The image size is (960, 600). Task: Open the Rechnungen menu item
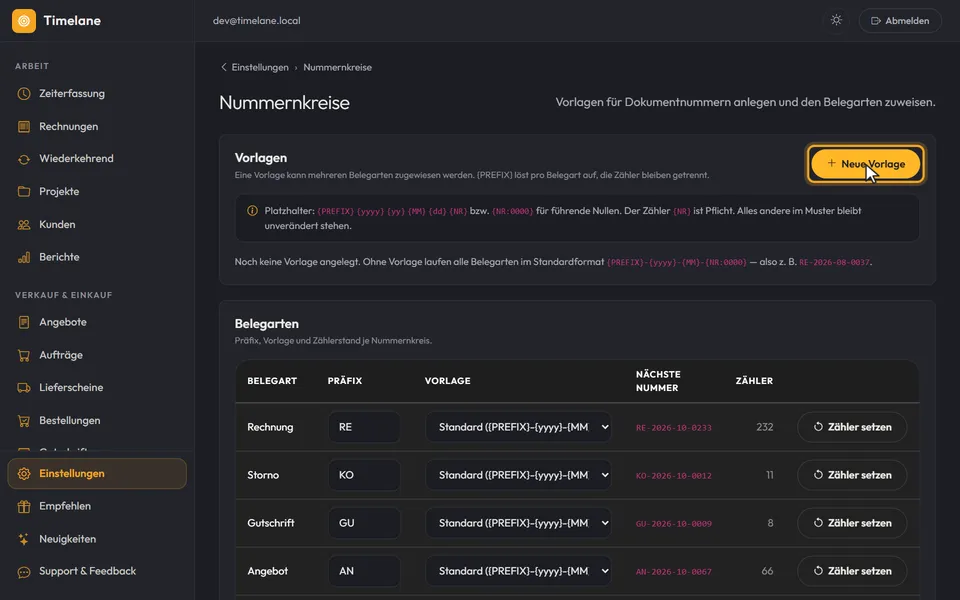click(97, 127)
